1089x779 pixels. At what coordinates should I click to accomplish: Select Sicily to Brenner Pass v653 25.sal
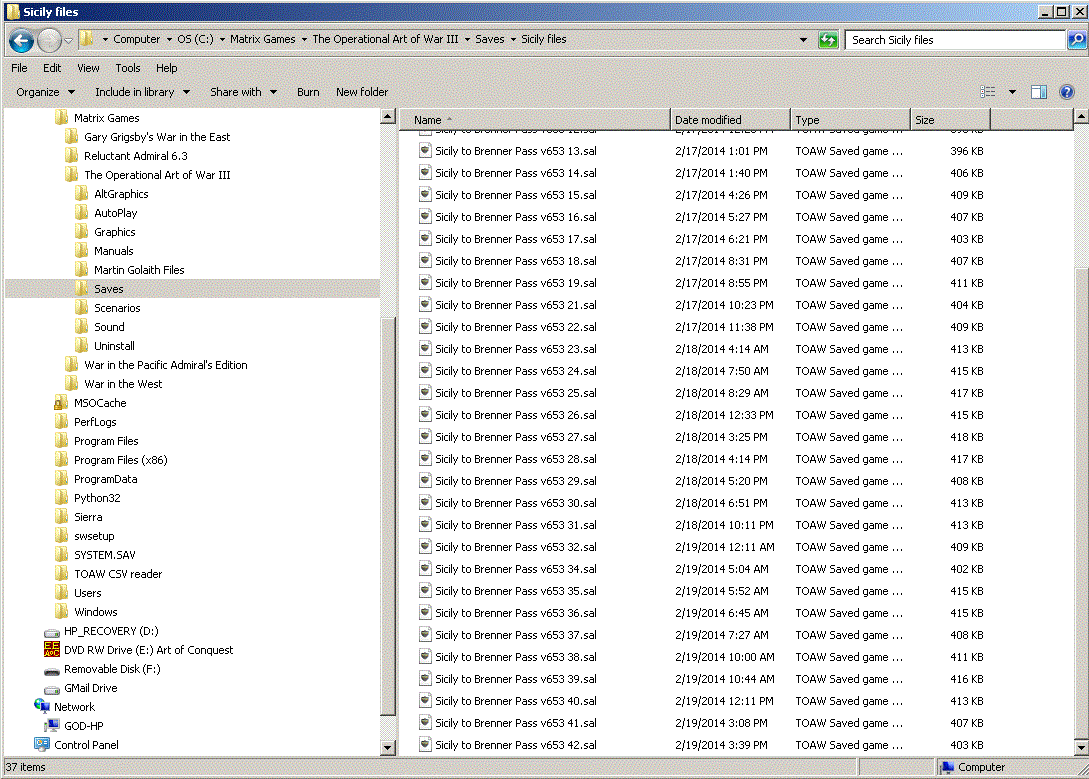[x=515, y=393]
